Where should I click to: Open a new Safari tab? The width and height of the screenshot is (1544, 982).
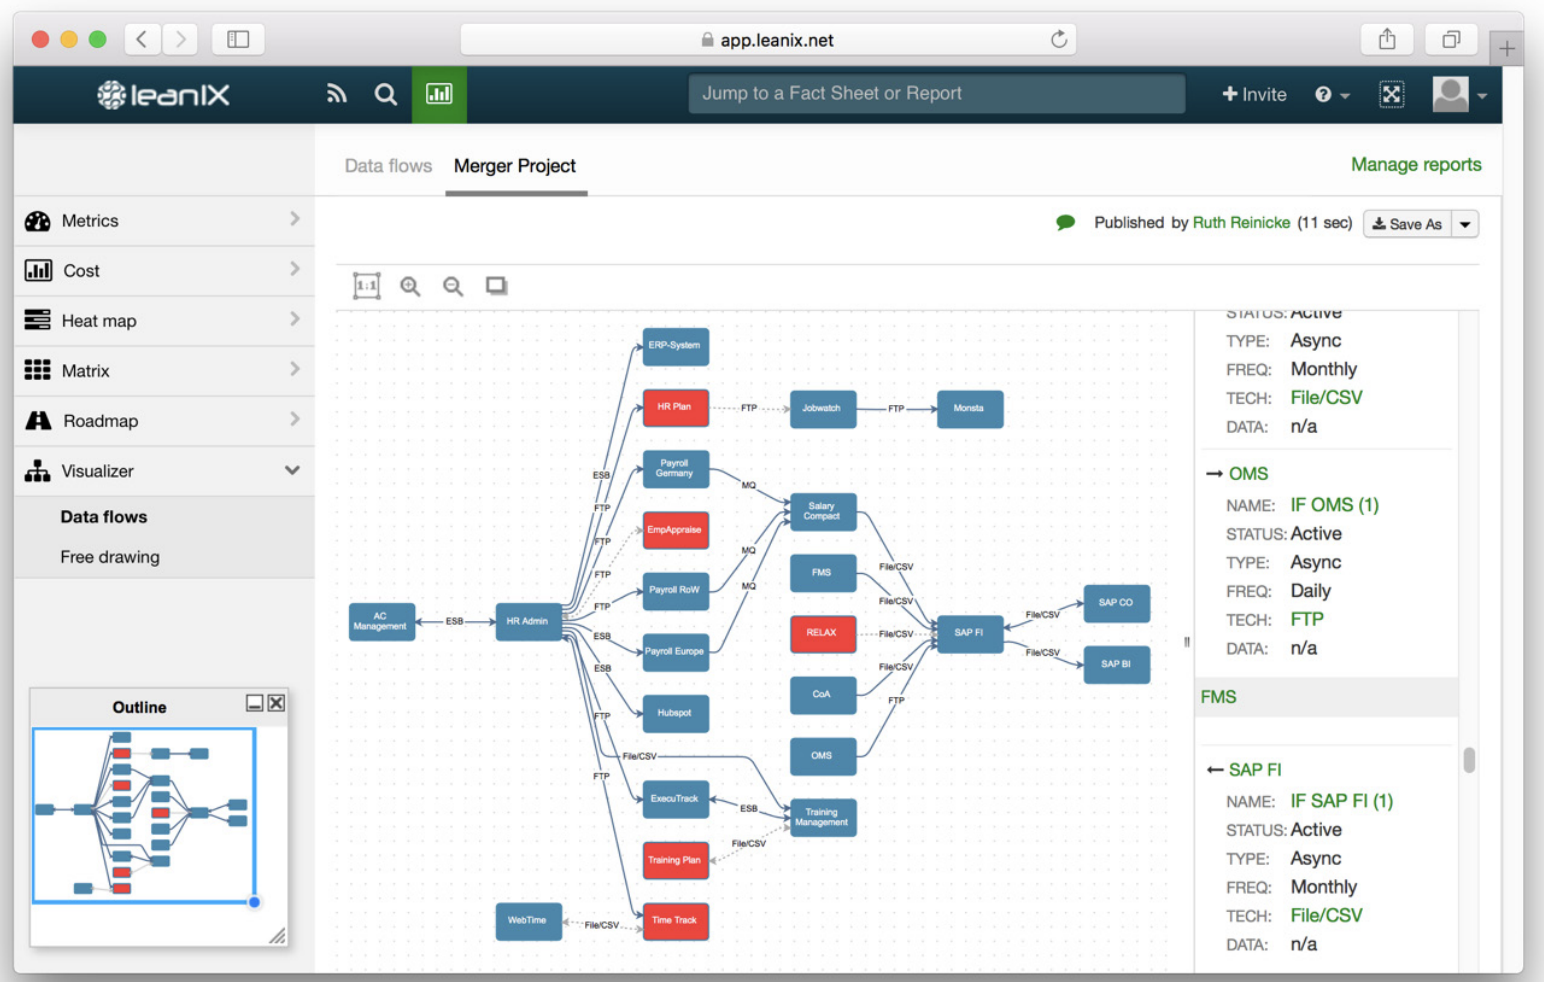click(x=1507, y=48)
